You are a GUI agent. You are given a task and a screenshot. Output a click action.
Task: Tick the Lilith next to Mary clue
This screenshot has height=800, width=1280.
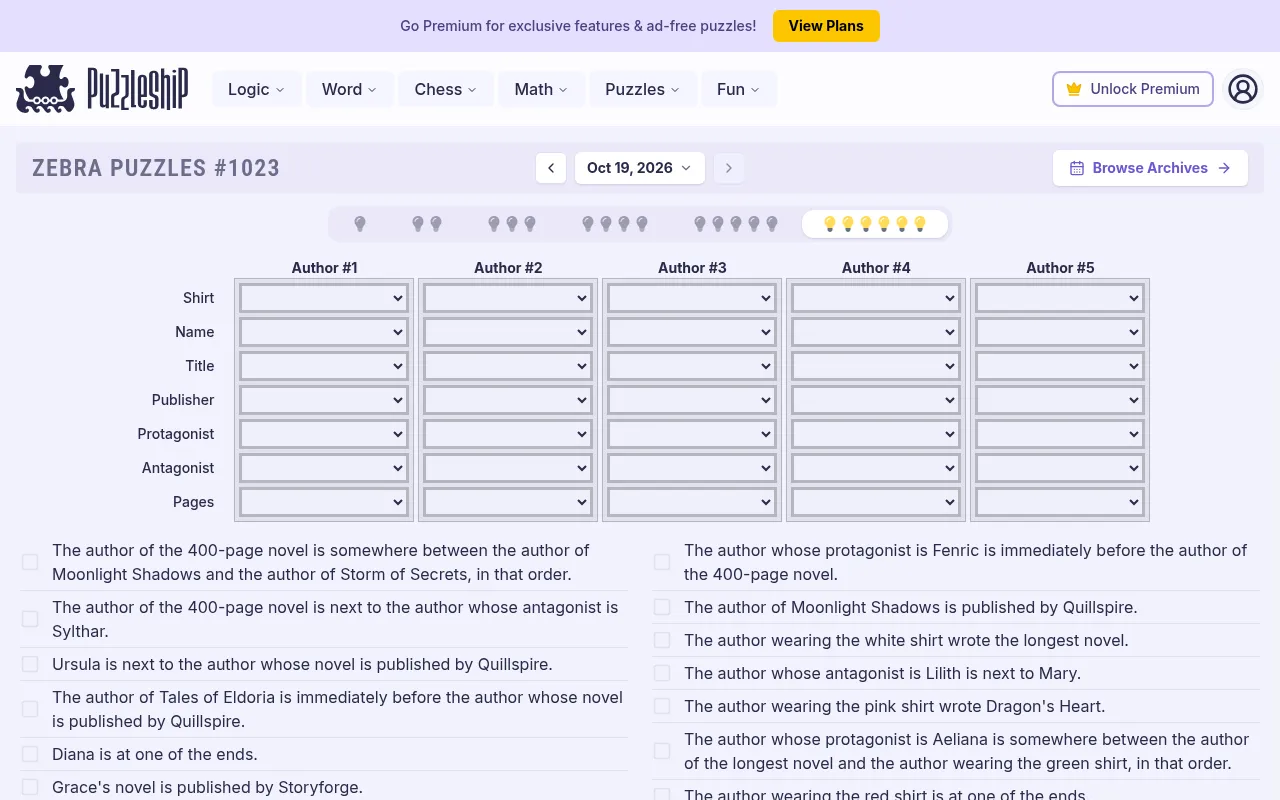662,673
